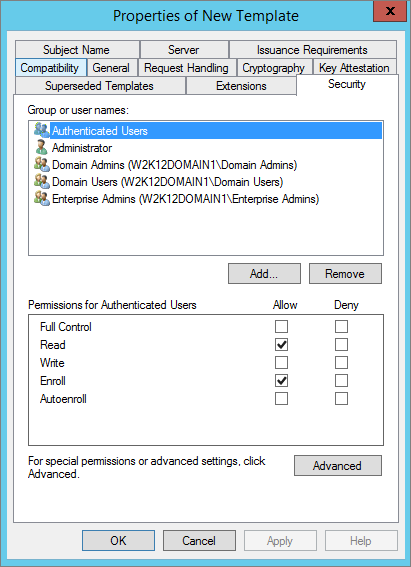The width and height of the screenshot is (411, 567).
Task: Open the Issuance Requirements tab
Action: [312, 50]
